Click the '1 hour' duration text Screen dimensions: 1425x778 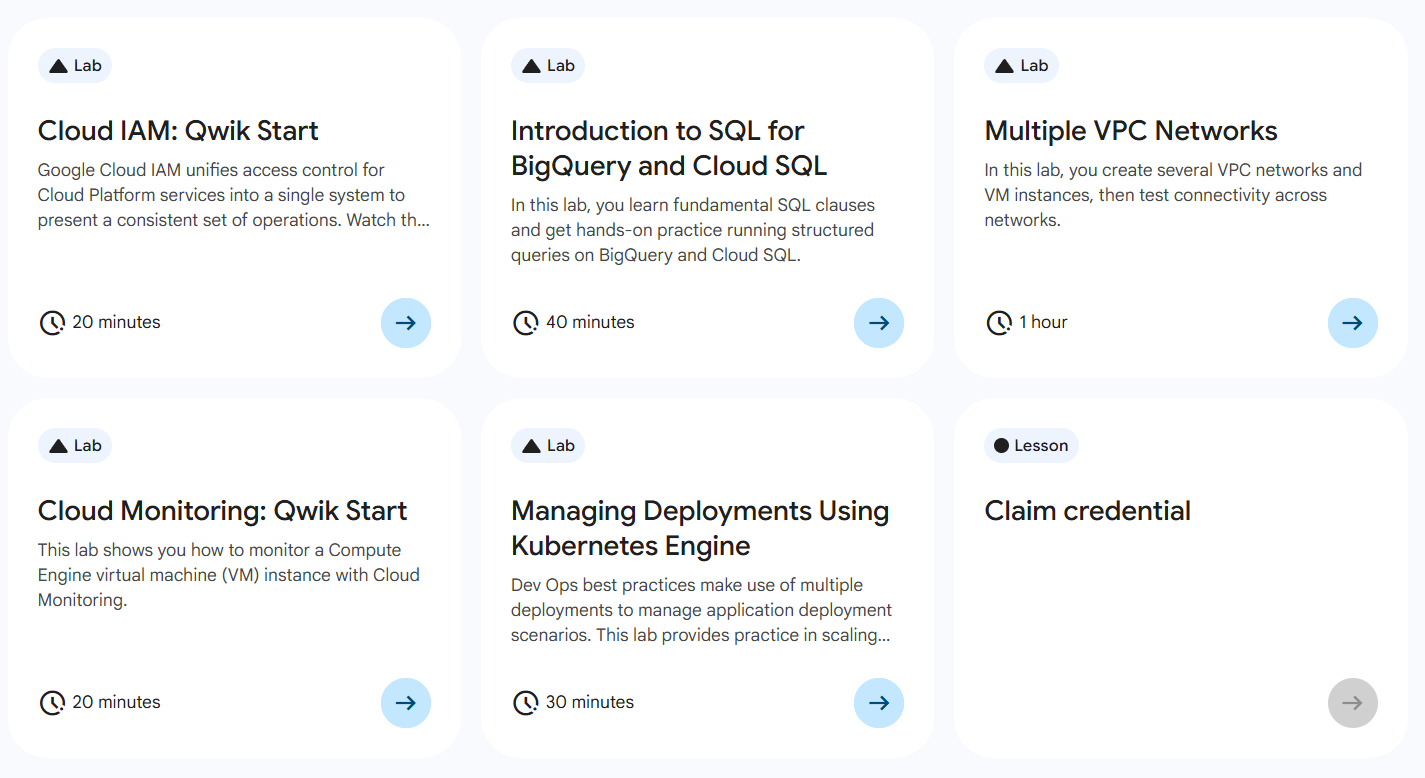(1043, 323)
